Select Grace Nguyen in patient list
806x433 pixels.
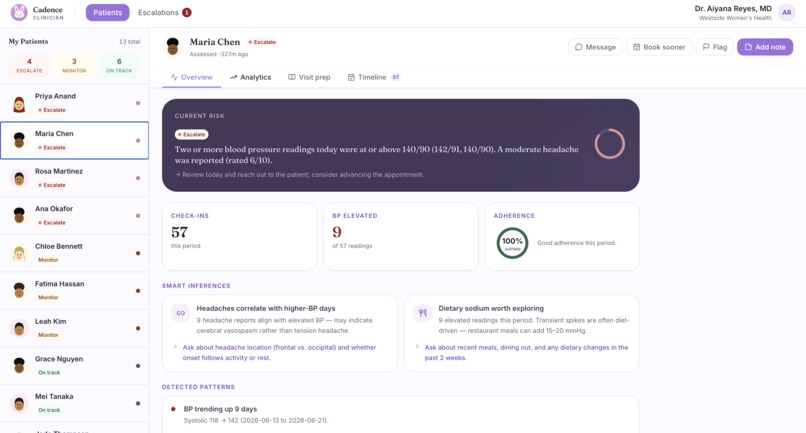[x=75, y=366]
